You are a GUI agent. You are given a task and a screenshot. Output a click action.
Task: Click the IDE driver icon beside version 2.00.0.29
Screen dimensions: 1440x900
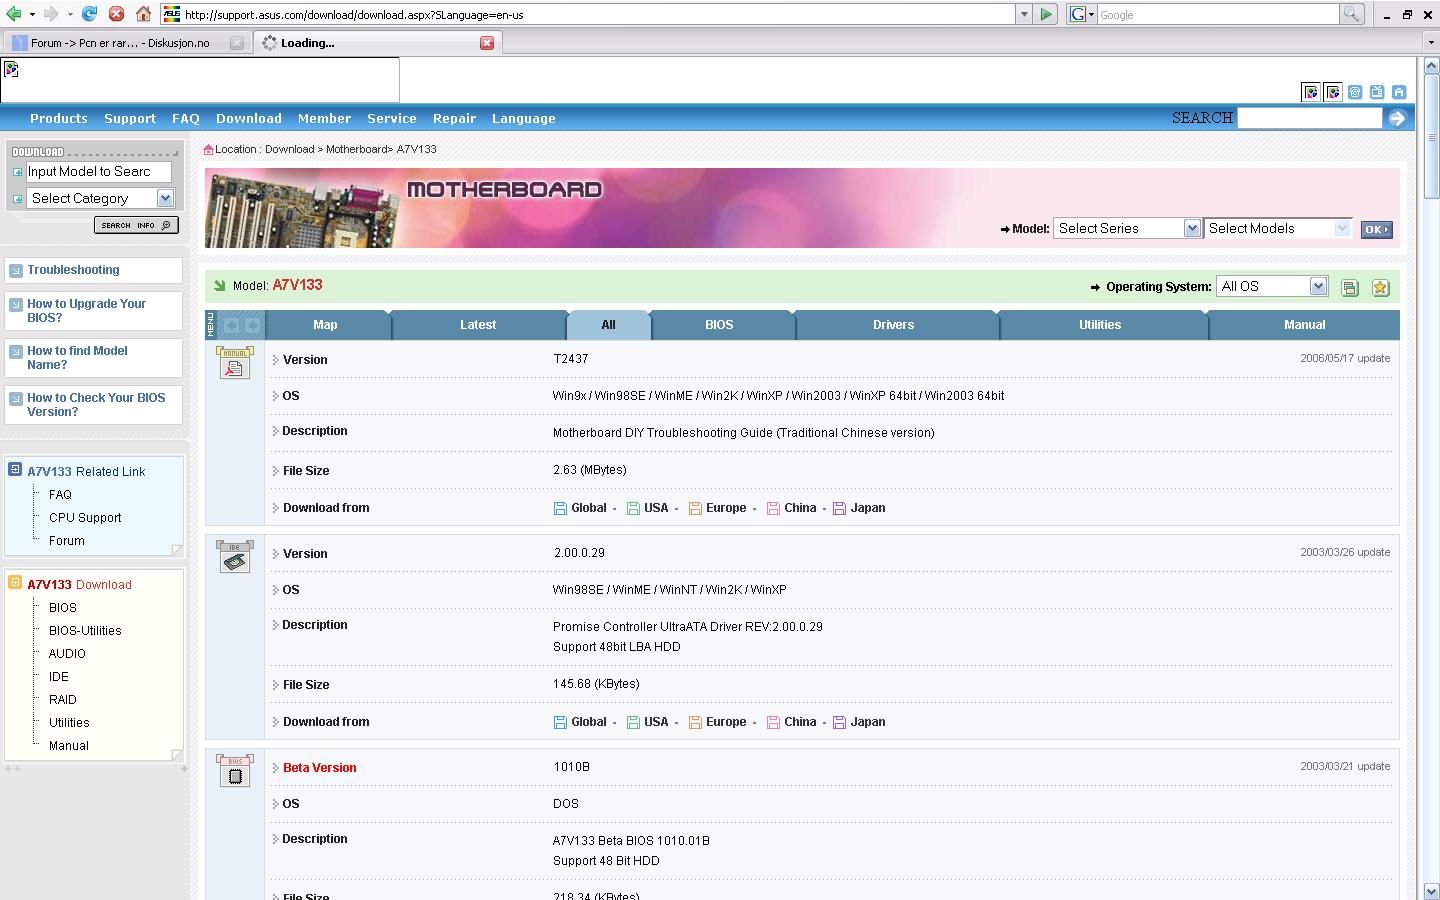click(x=235, y=557)
